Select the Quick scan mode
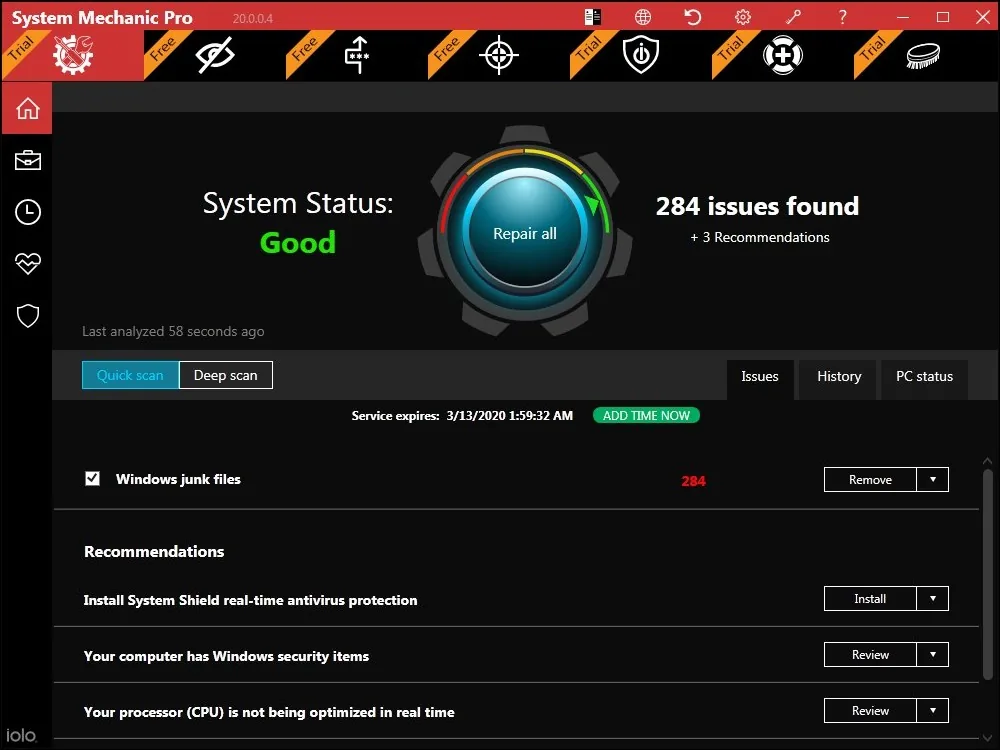The image size is (1000, 750). (x=130, y=375)
